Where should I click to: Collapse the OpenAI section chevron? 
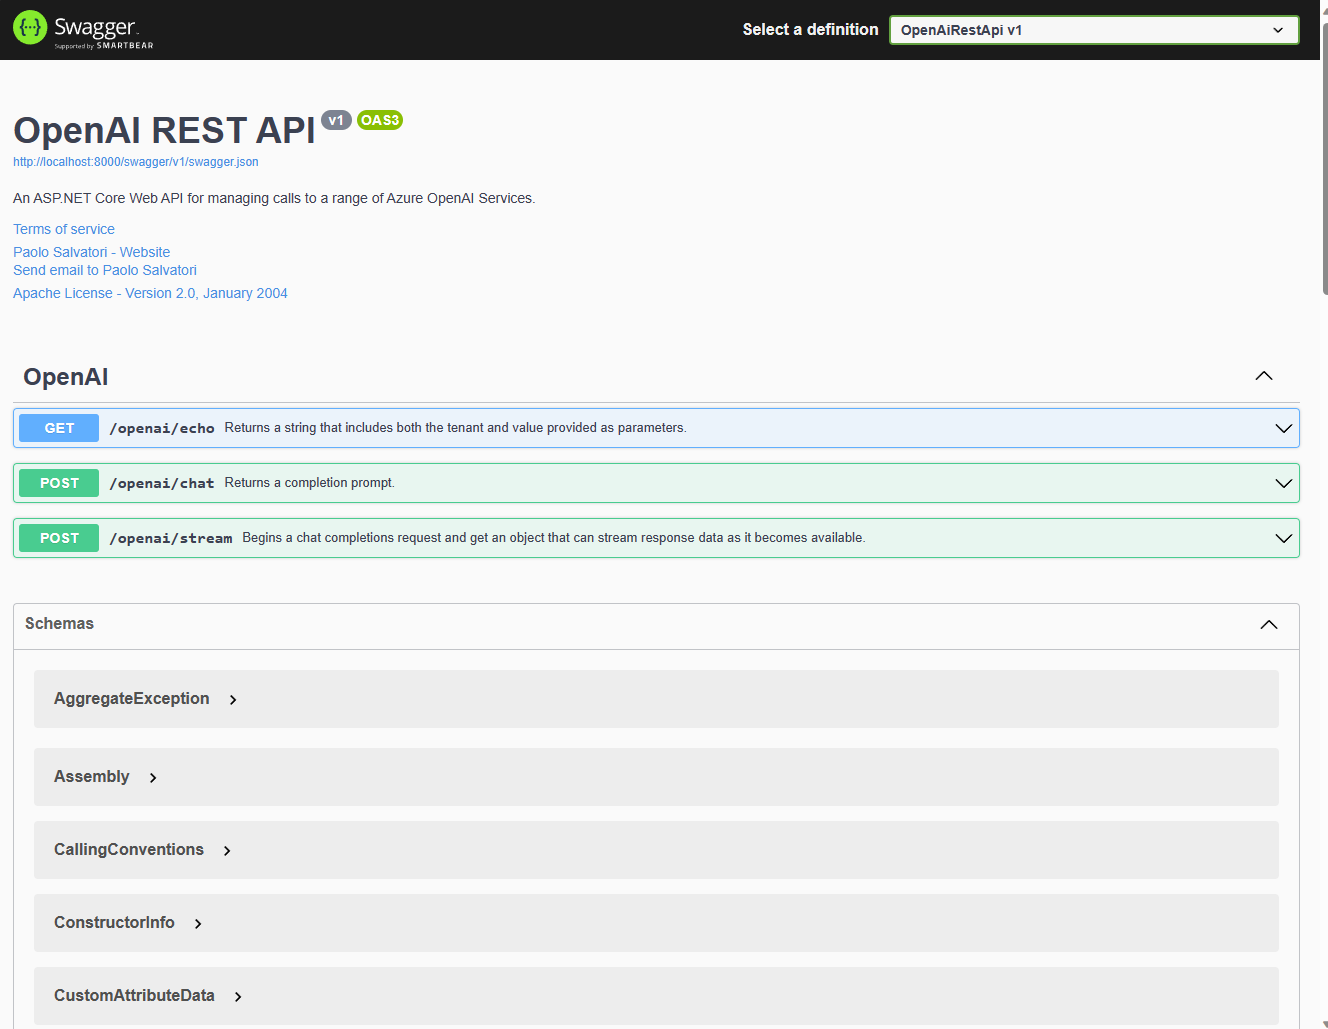pyautogui.click(x=1264, y=376)
